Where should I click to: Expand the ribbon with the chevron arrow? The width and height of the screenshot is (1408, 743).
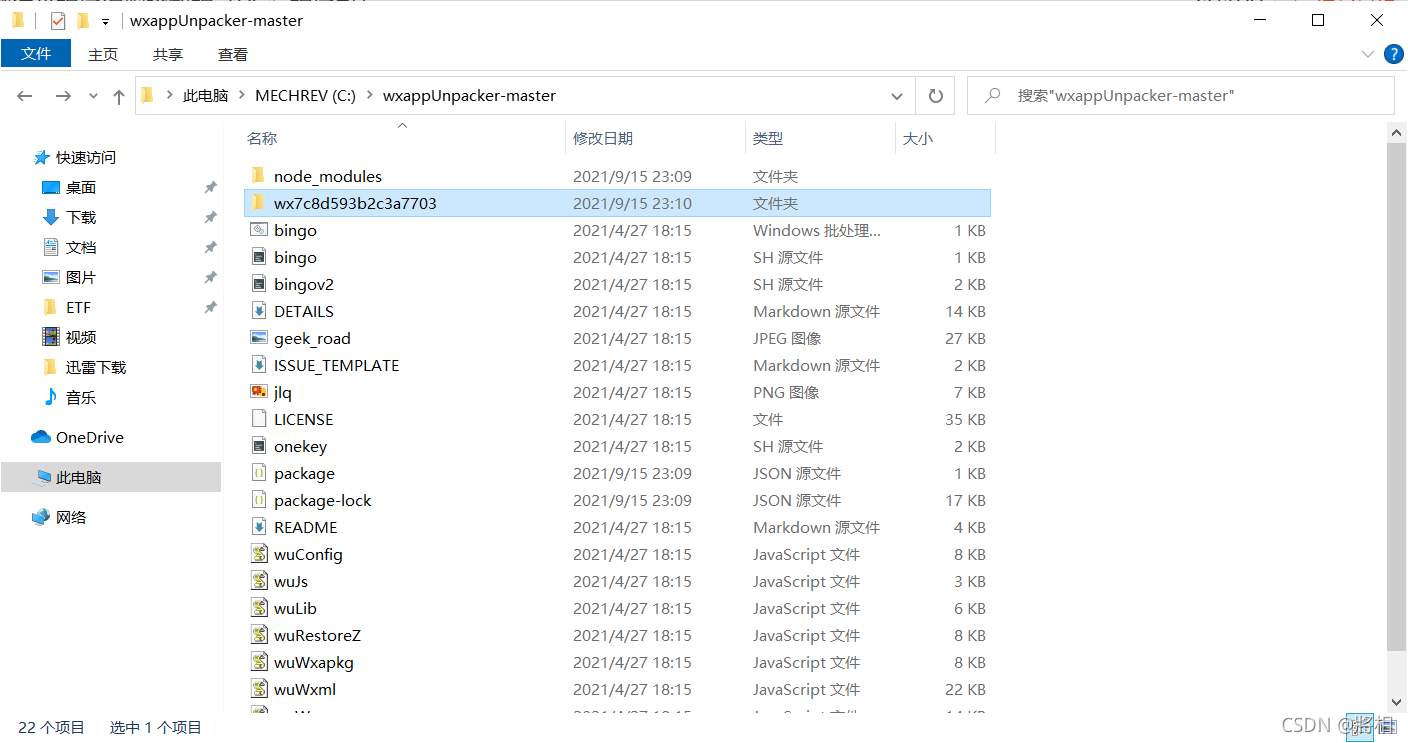click(1367, 55)
